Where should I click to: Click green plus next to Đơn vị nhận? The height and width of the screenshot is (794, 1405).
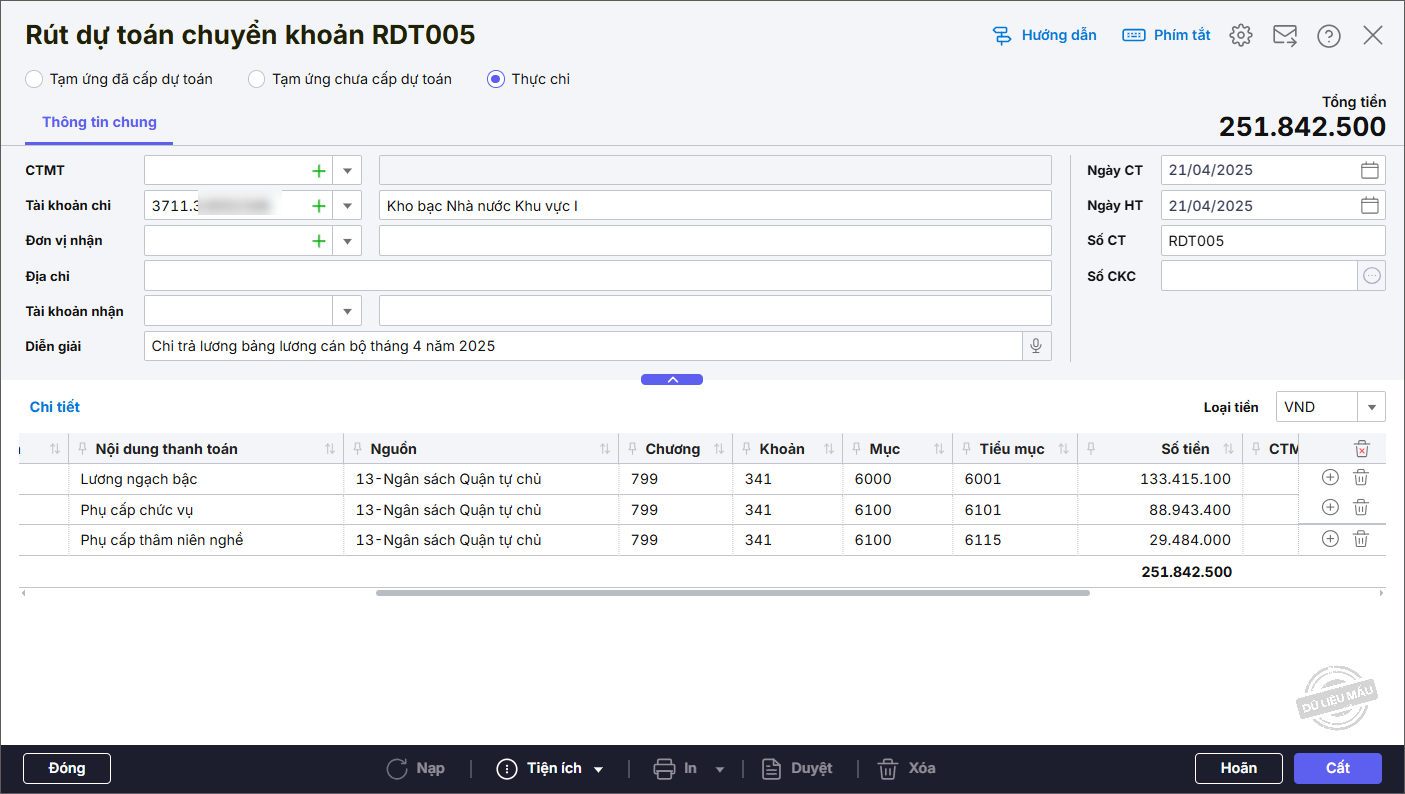click(319, 241)
